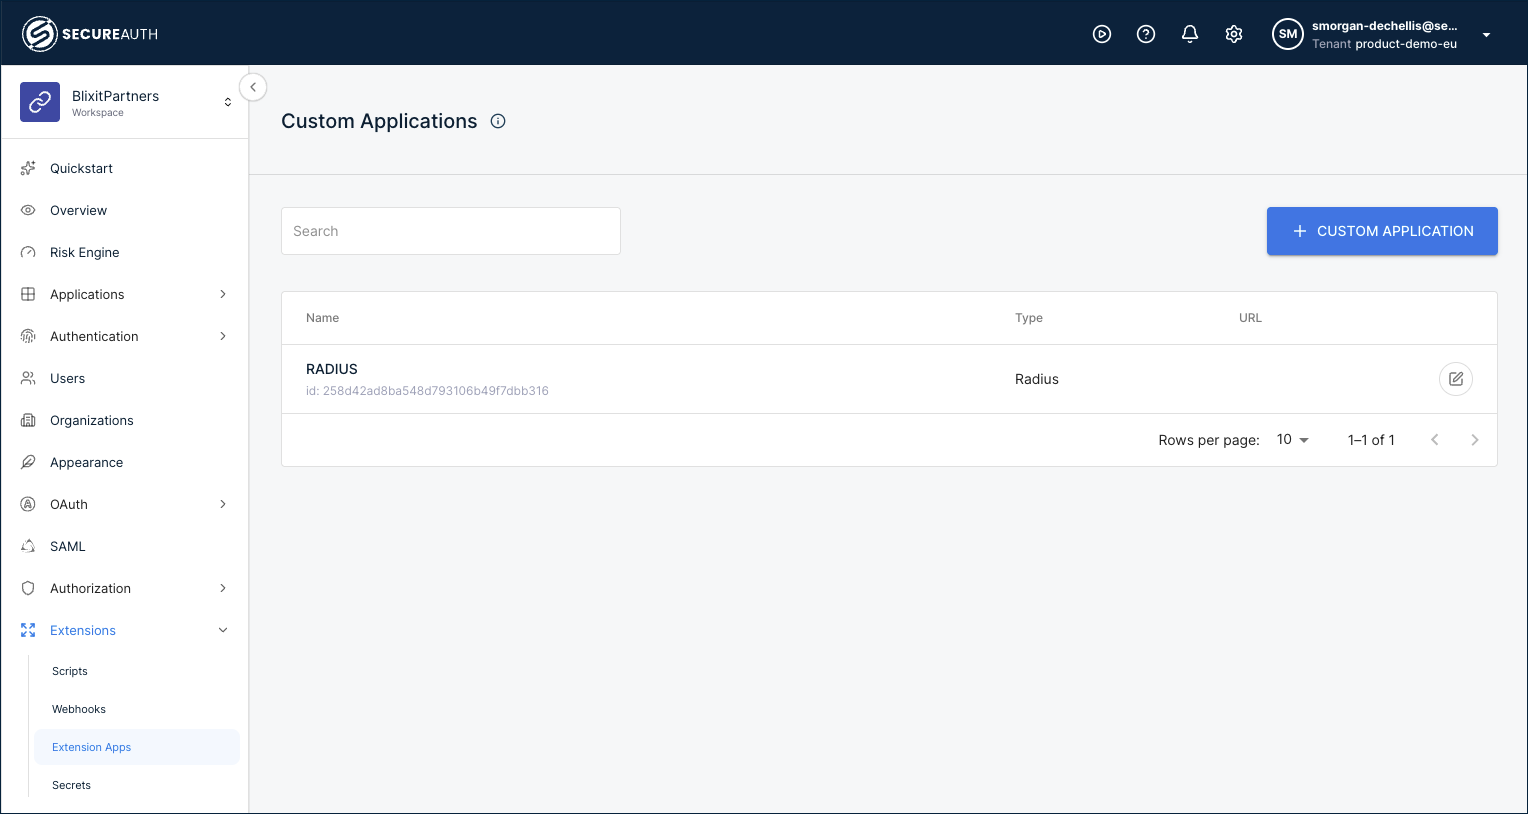1528x814 pixels.
Task: Open the settings gear icon
Action: click(x=1234, y=34)
